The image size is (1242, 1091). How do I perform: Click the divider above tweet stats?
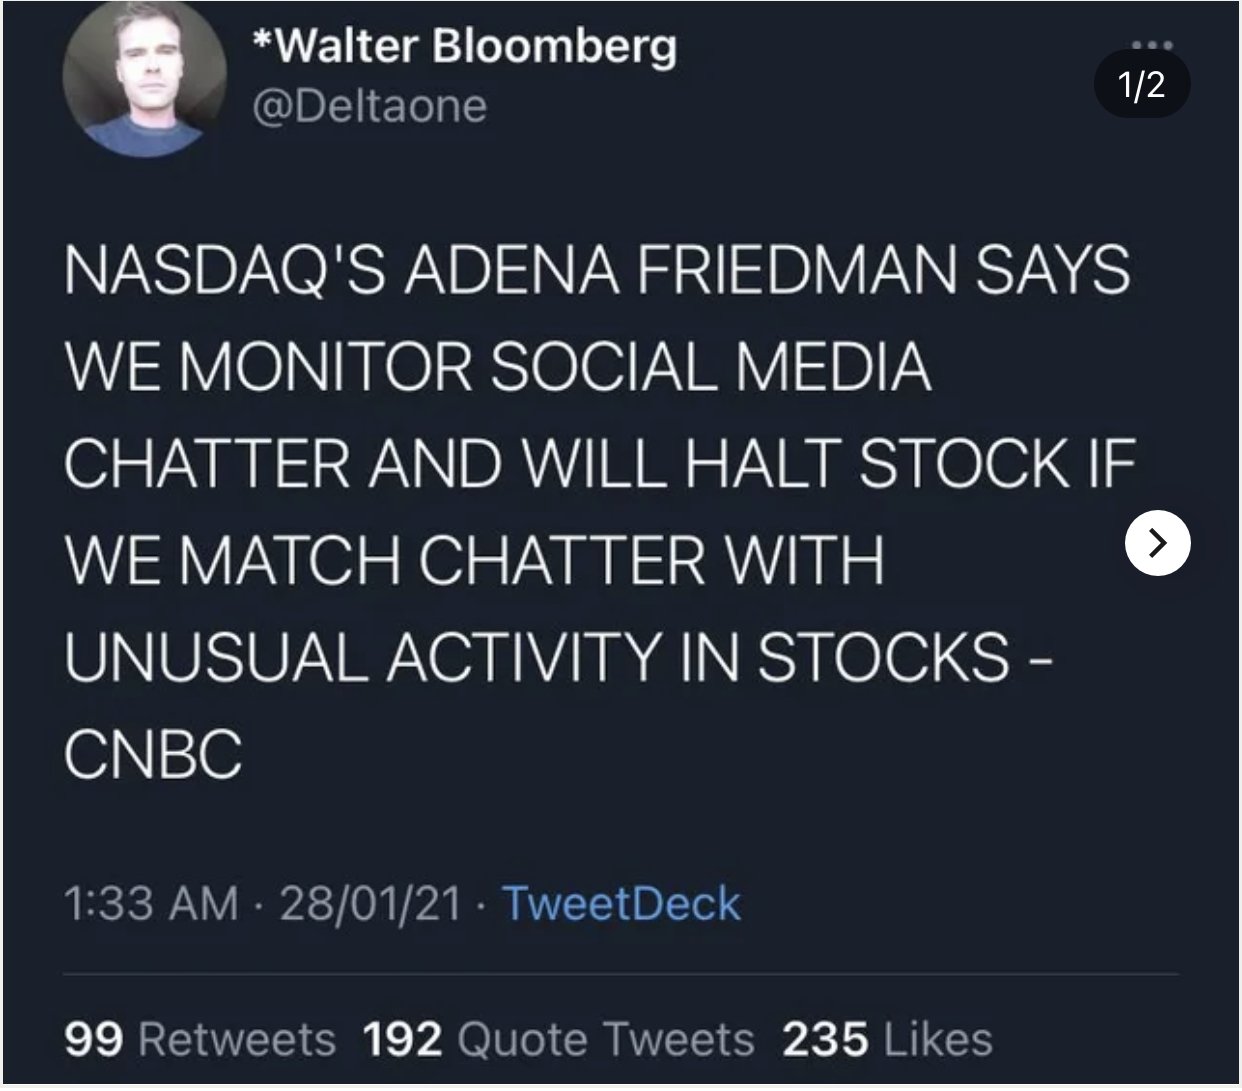coord(621,974)
